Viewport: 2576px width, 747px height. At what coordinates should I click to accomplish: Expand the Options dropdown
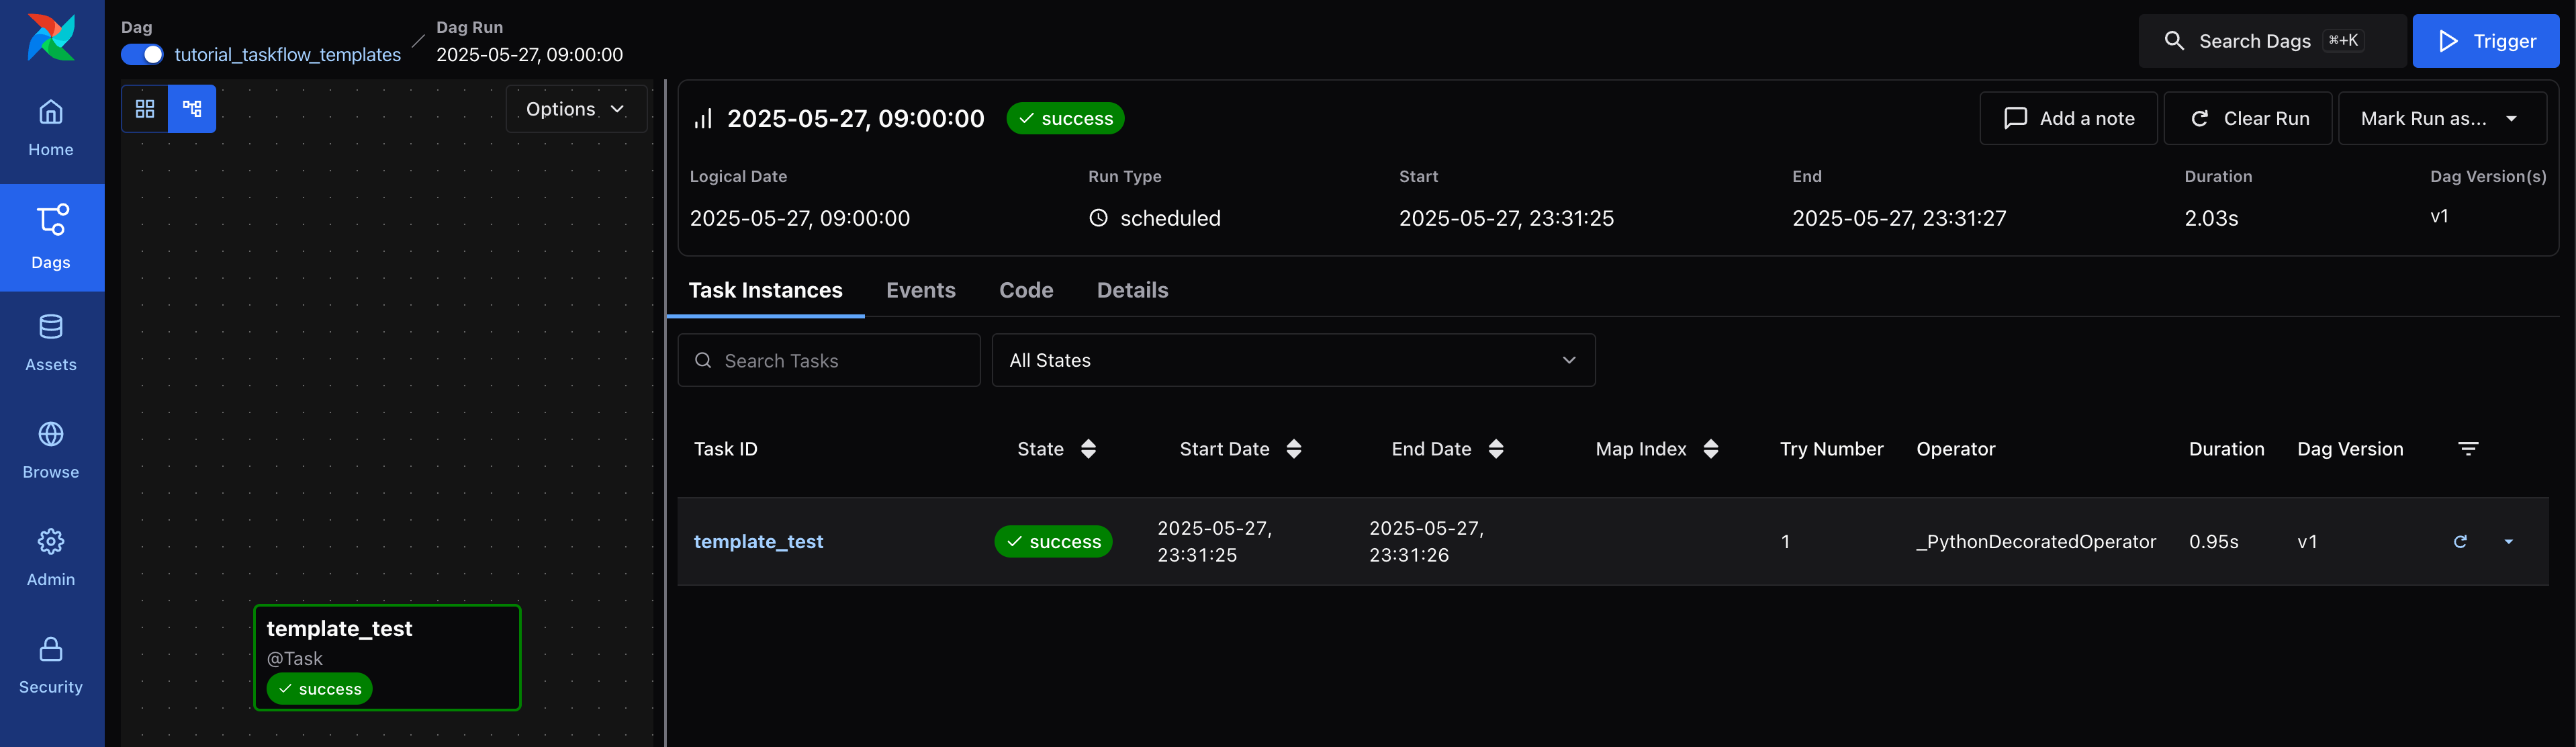pyautogui.click(x=575, y=109)
